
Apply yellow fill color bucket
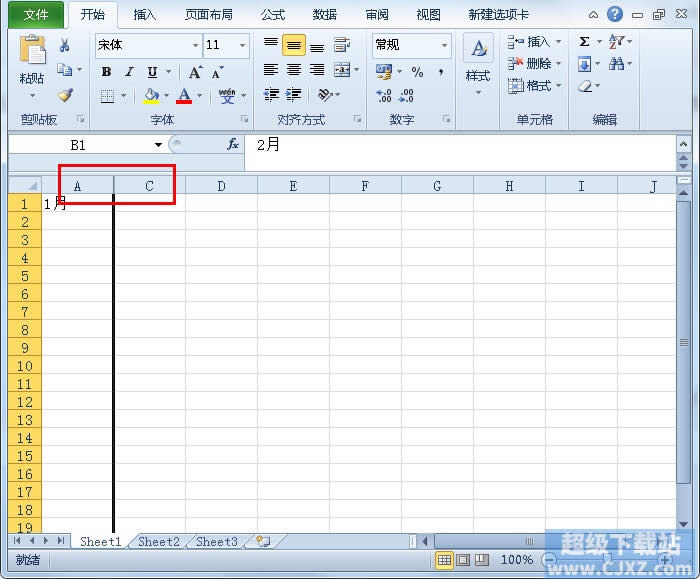click(152, 96)
